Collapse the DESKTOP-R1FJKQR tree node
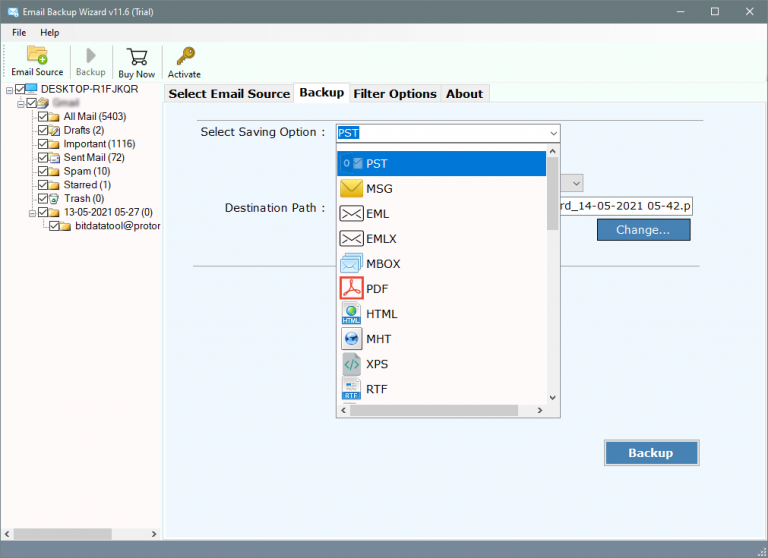 click(9, 90)
